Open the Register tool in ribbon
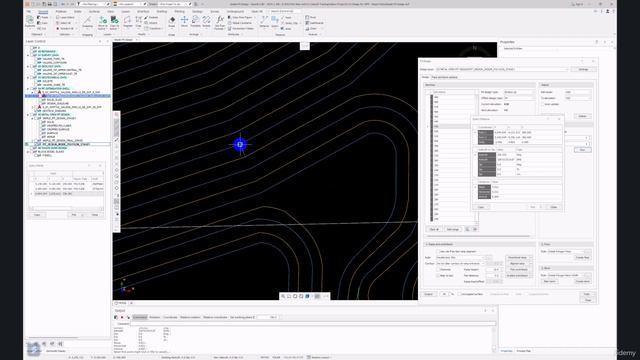The image size is (640, 360). pyautogui.click(x=128, y=22)
